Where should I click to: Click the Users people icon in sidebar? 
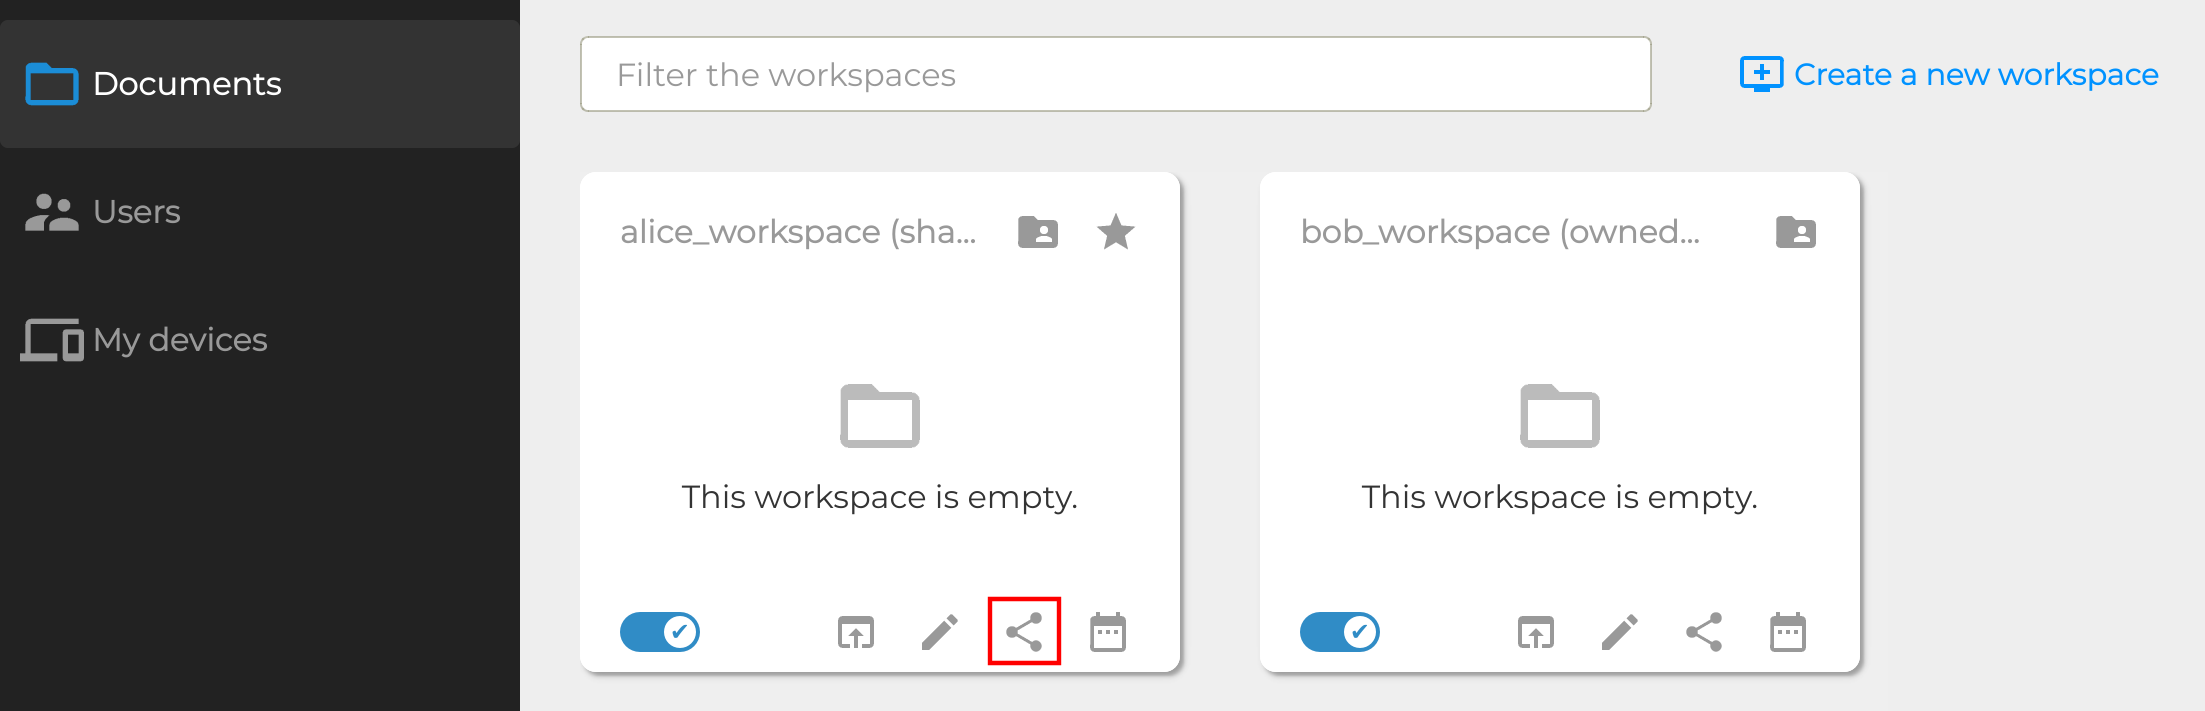pyautogui.click(x=52, y=212)
